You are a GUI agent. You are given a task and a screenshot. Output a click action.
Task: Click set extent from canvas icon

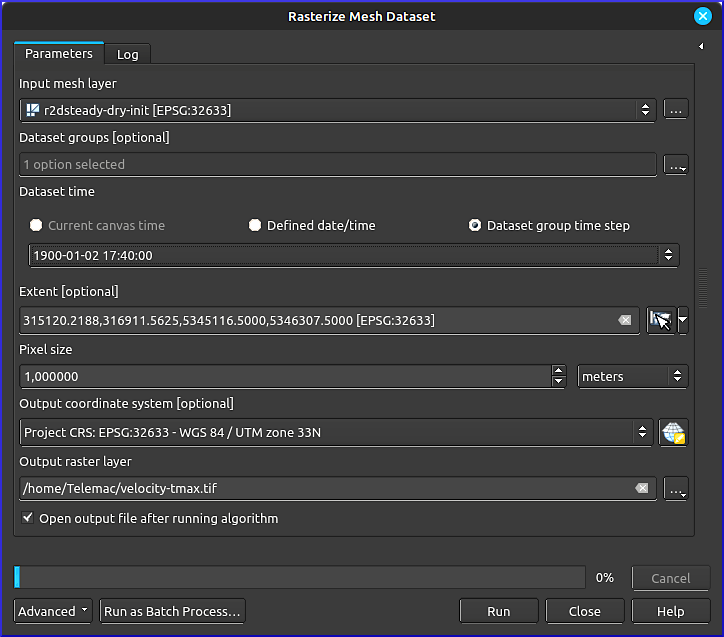(661, 320)
